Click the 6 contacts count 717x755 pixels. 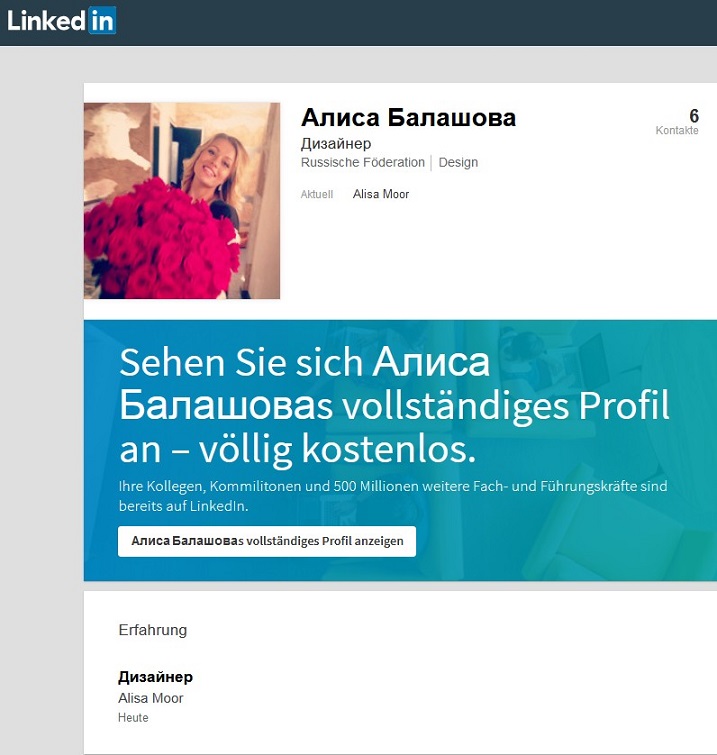pos(694,116)
